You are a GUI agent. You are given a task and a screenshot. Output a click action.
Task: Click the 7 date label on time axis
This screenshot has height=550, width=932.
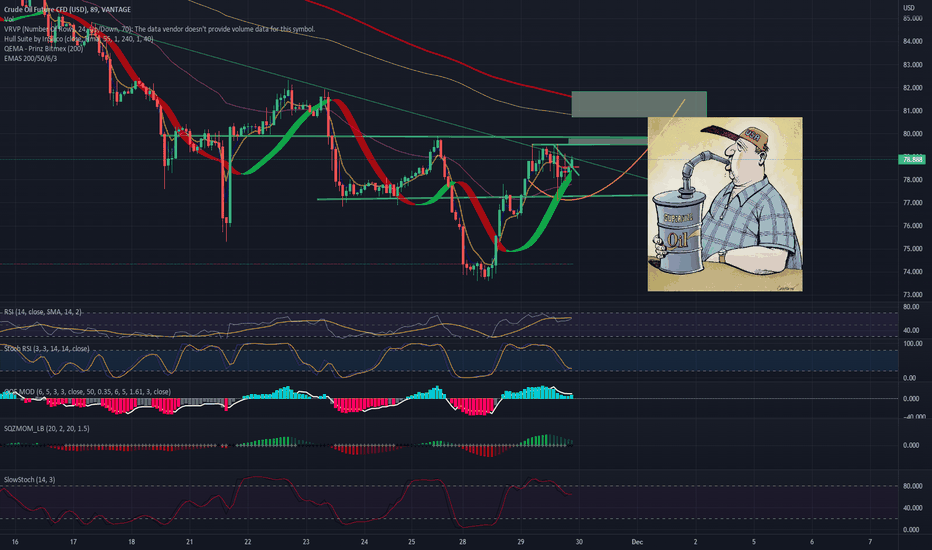[870, 542]
